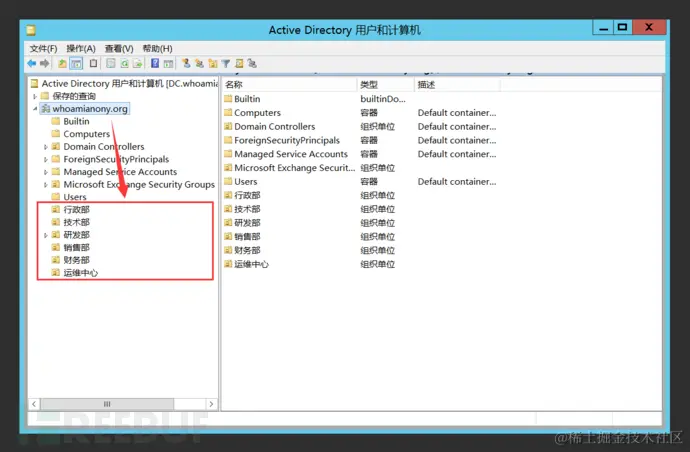This screenshot has height=452, width=690.
Task: Select Managed Service Accounts in right list
Action: click(291, 154)
